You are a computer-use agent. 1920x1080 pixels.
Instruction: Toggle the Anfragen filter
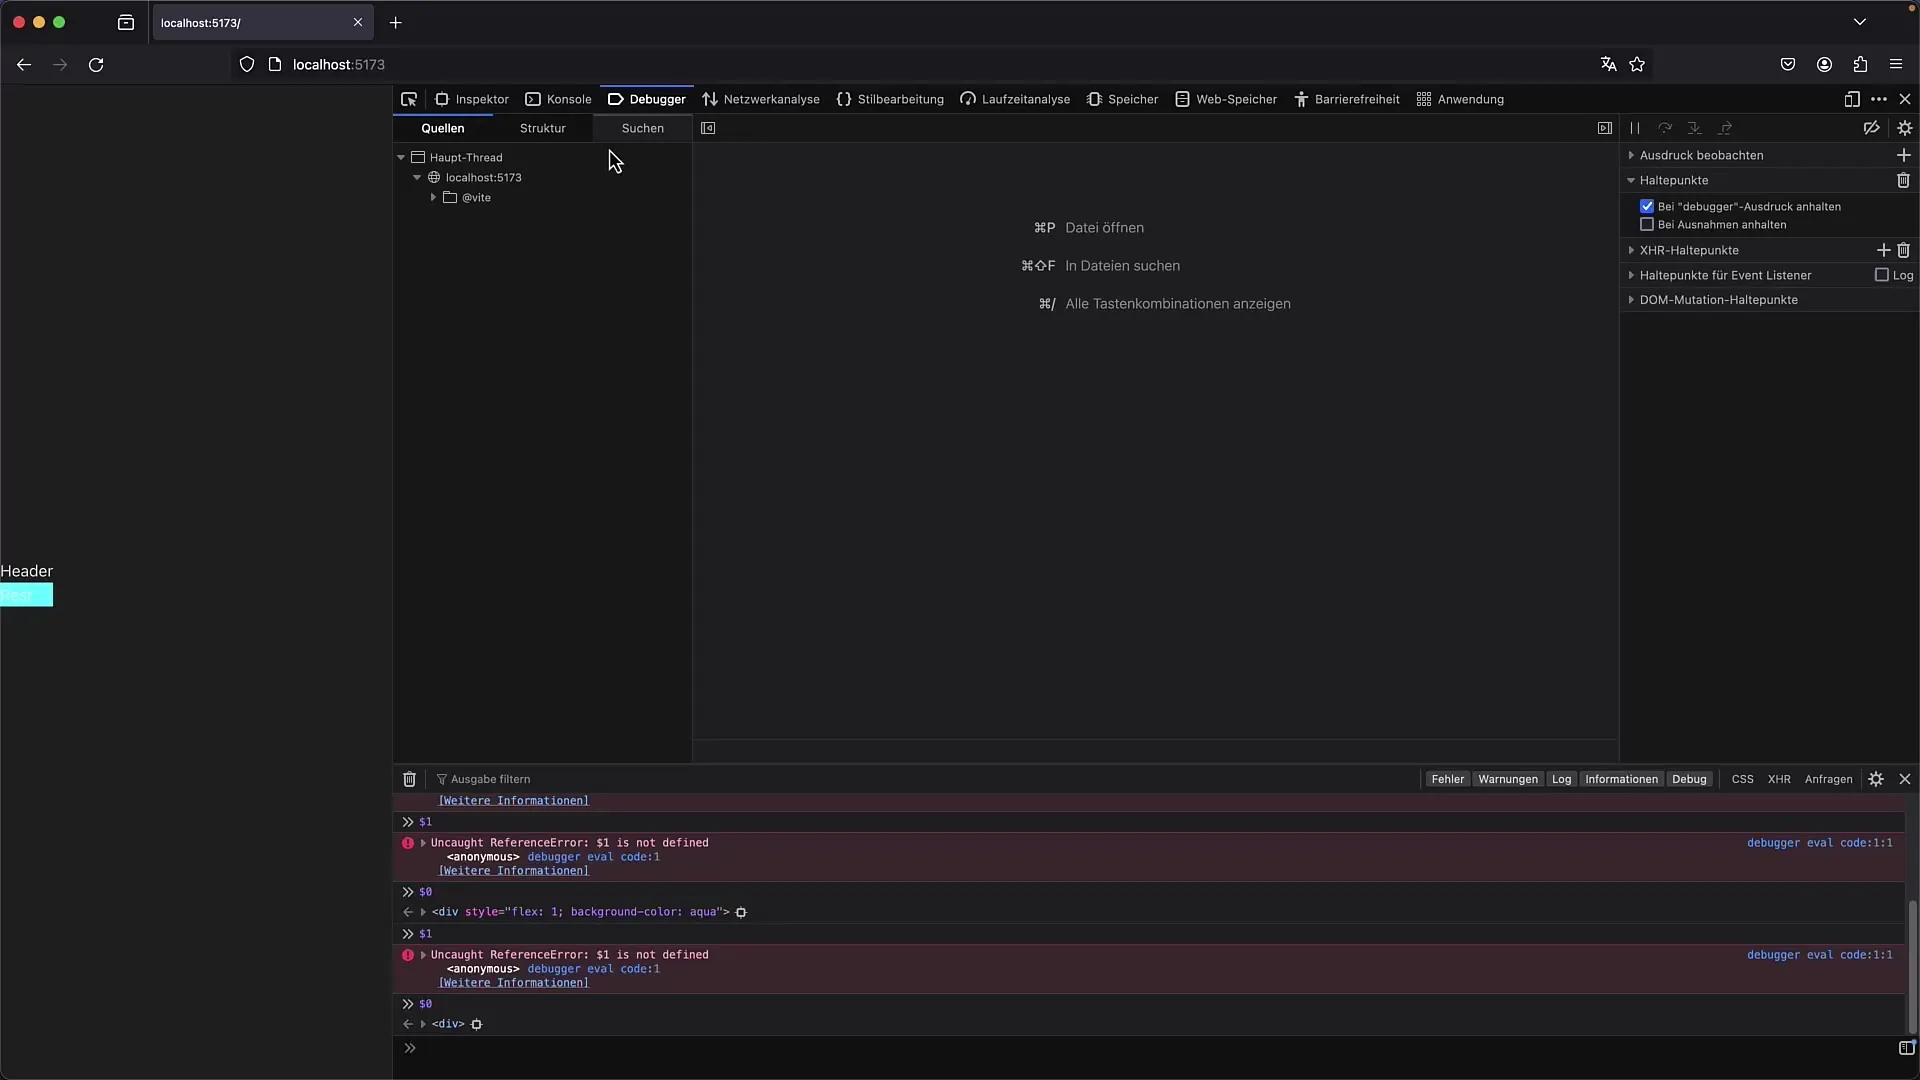coord(1828,779)
